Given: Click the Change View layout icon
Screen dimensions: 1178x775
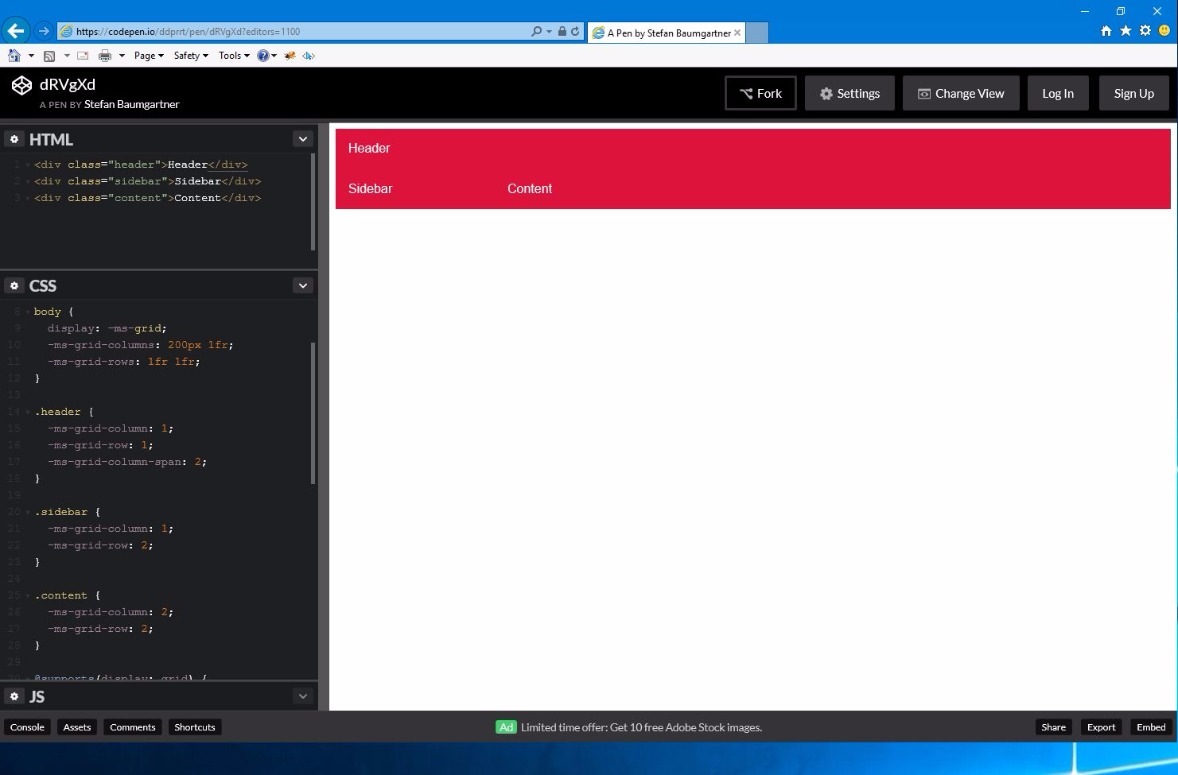Looking at the screenshot, I should (x=925, y=92).
